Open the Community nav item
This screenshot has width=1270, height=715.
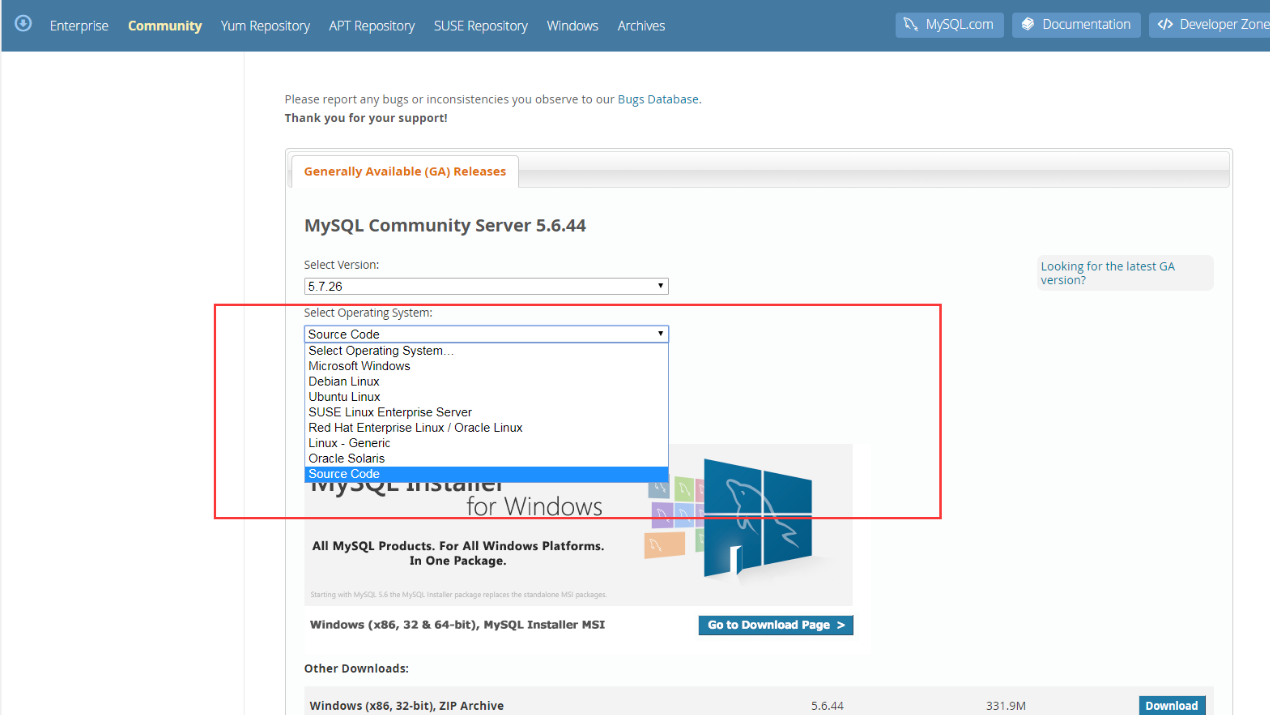[165, 26]
